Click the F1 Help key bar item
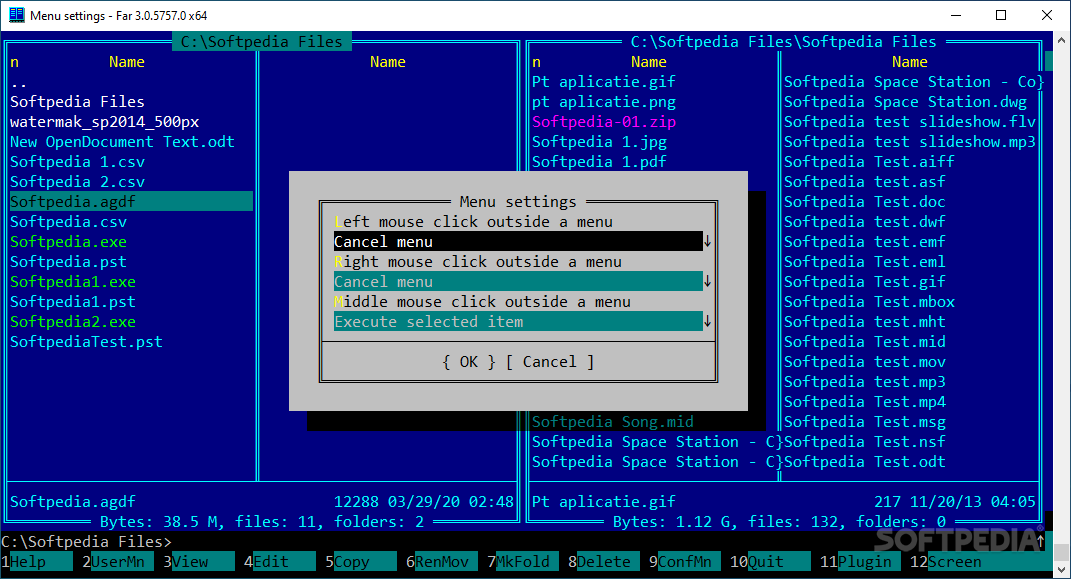The width and height of the screenshot is (1071, 579). (x=37, y=562)
